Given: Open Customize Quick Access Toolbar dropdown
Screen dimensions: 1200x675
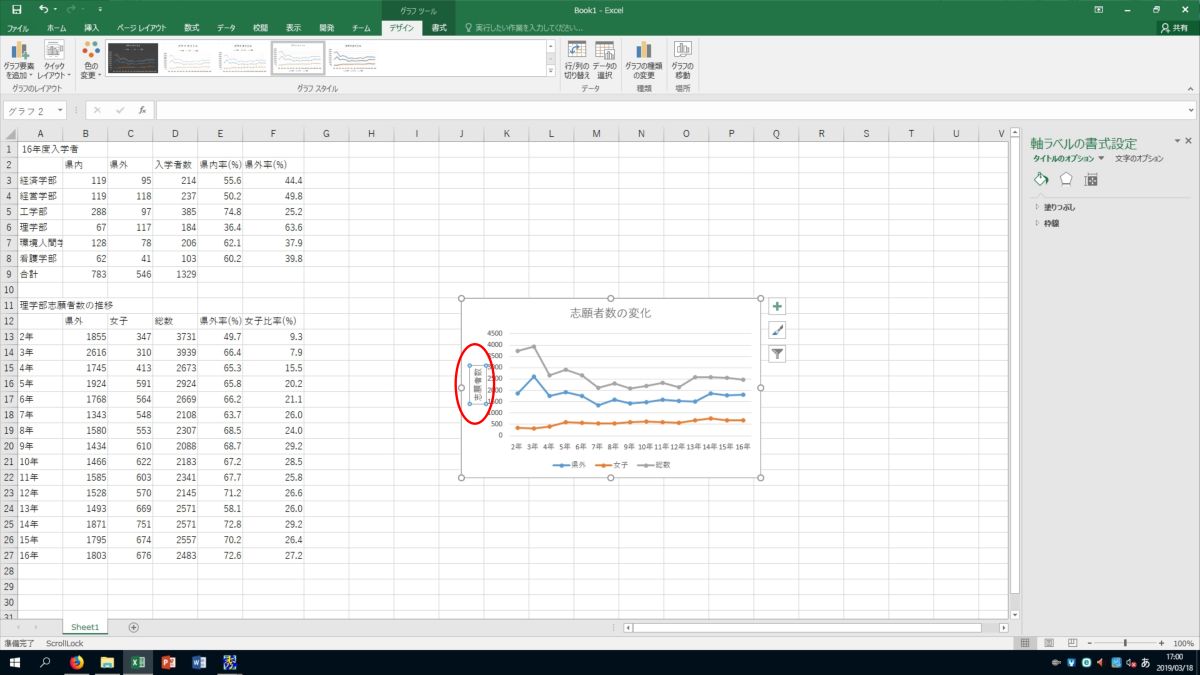Looking at the screenshot, I should (100, 9).
